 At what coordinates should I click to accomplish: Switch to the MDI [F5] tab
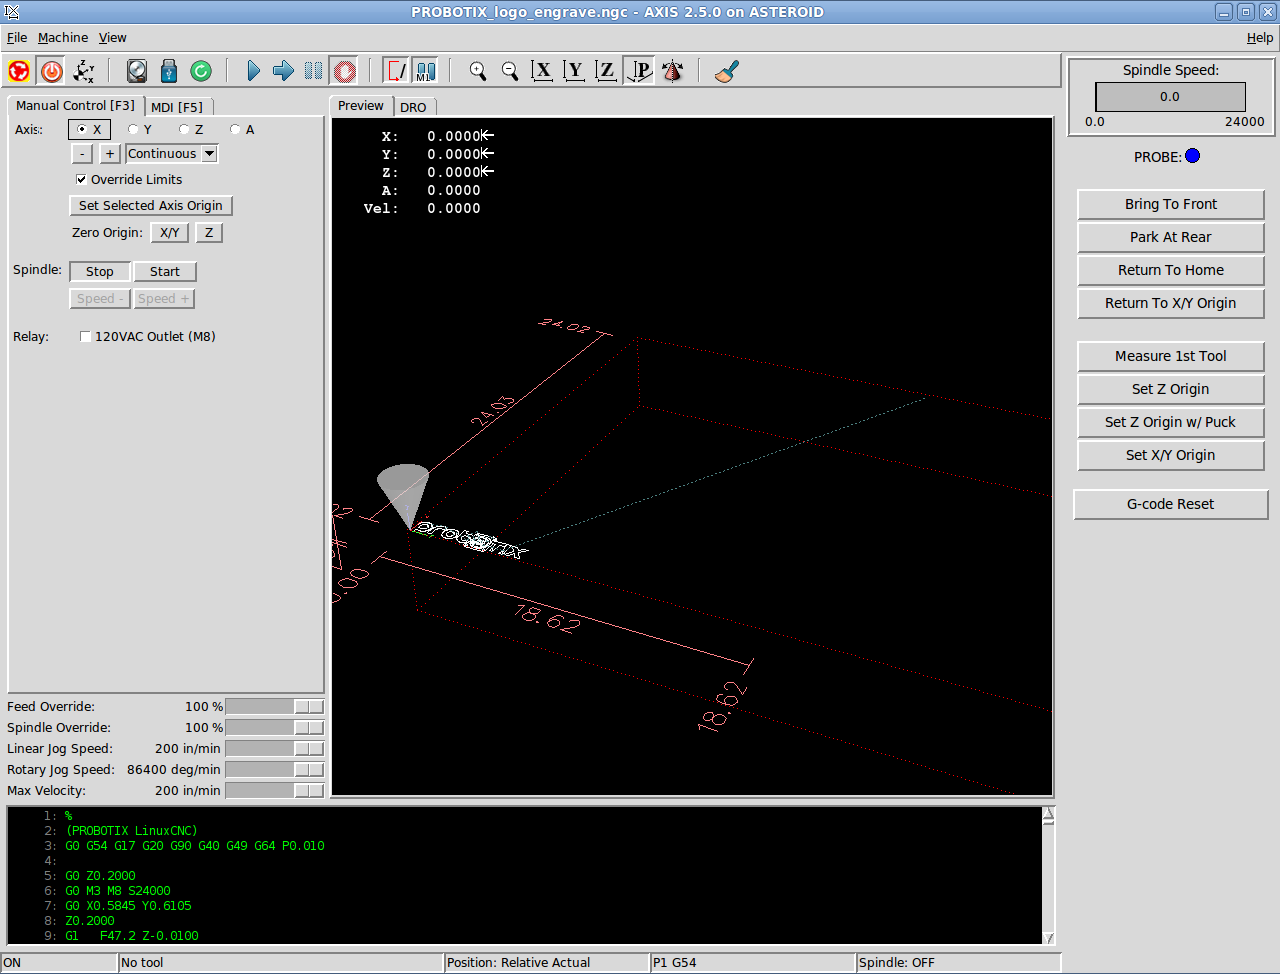tap(177, 107)
